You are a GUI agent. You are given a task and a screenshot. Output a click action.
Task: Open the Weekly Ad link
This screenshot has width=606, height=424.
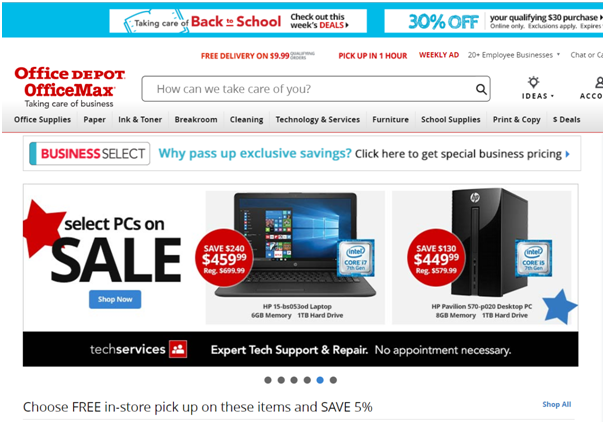point(439,55)
